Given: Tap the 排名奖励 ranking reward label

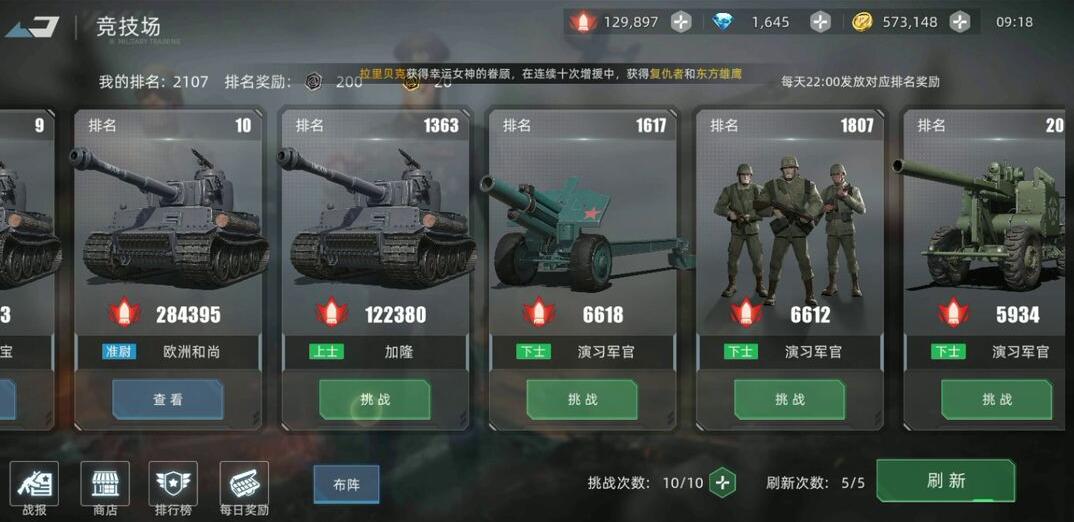Looking at the screenshot, I should 258,82.
